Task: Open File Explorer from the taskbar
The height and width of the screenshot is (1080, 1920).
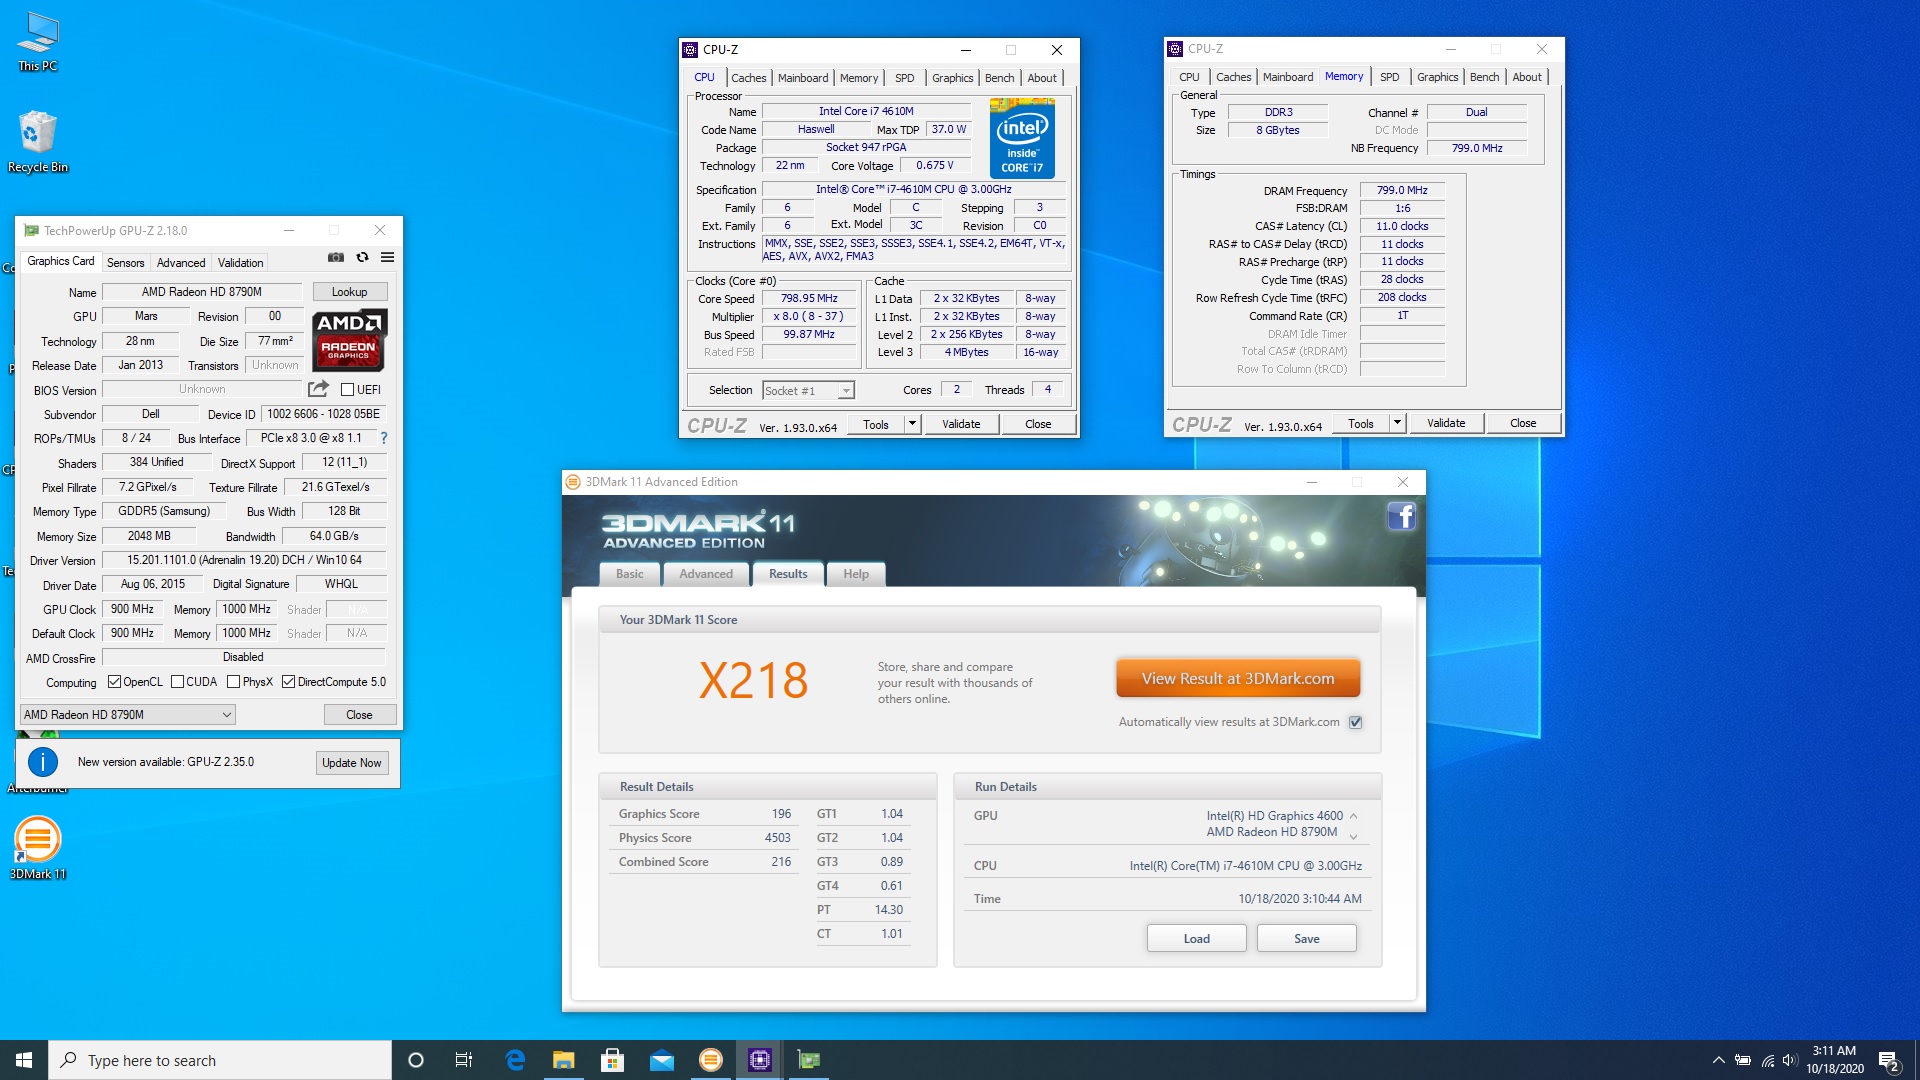Action: tap(564, 1060)
